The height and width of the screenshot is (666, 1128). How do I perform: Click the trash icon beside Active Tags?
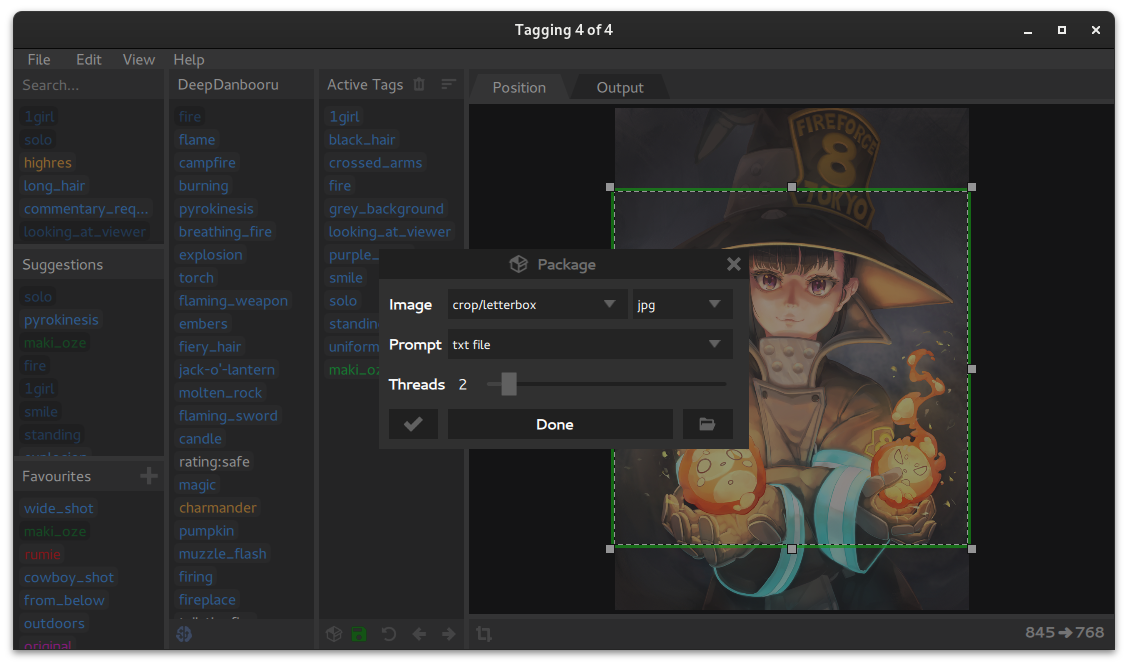tap(419, 85)
